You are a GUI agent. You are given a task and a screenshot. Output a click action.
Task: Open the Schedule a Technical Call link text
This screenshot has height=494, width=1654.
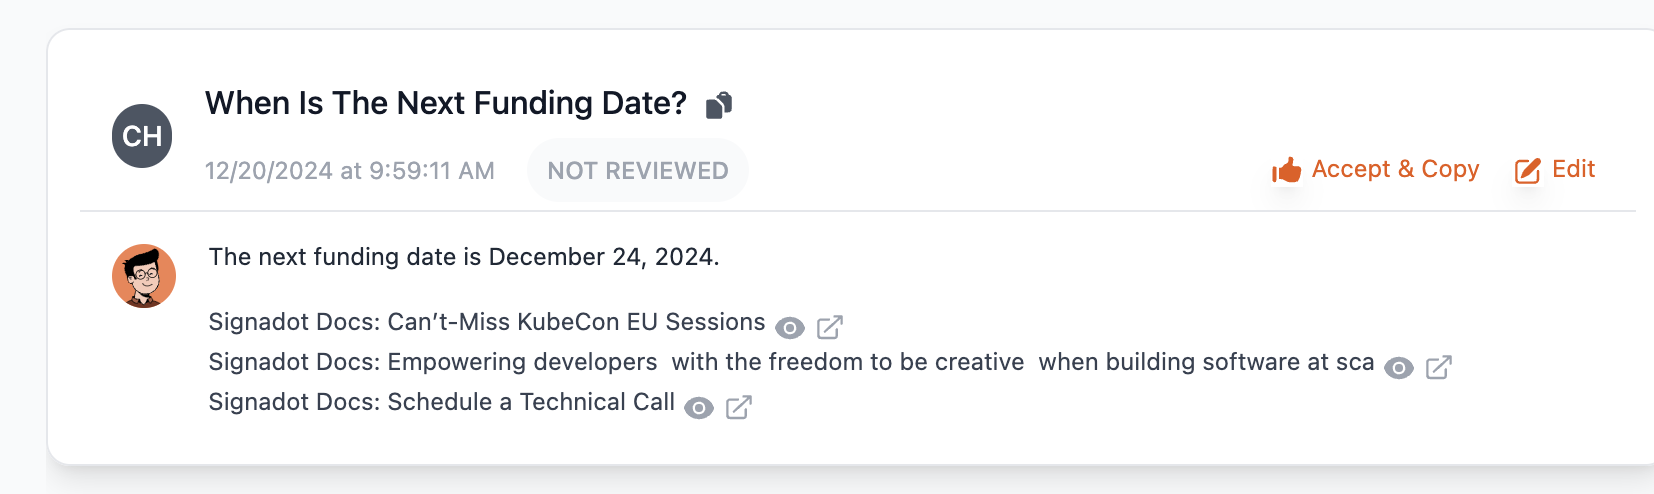coord(441,402)
